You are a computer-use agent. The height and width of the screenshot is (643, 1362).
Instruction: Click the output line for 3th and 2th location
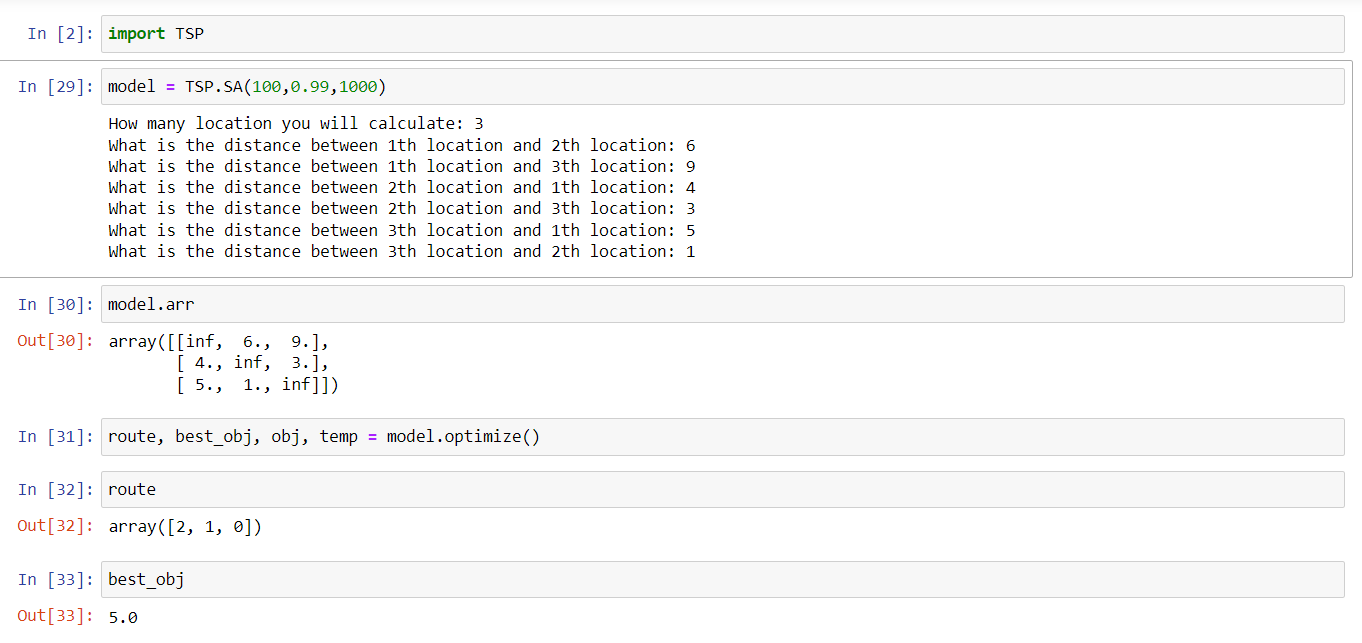point(402,252)
